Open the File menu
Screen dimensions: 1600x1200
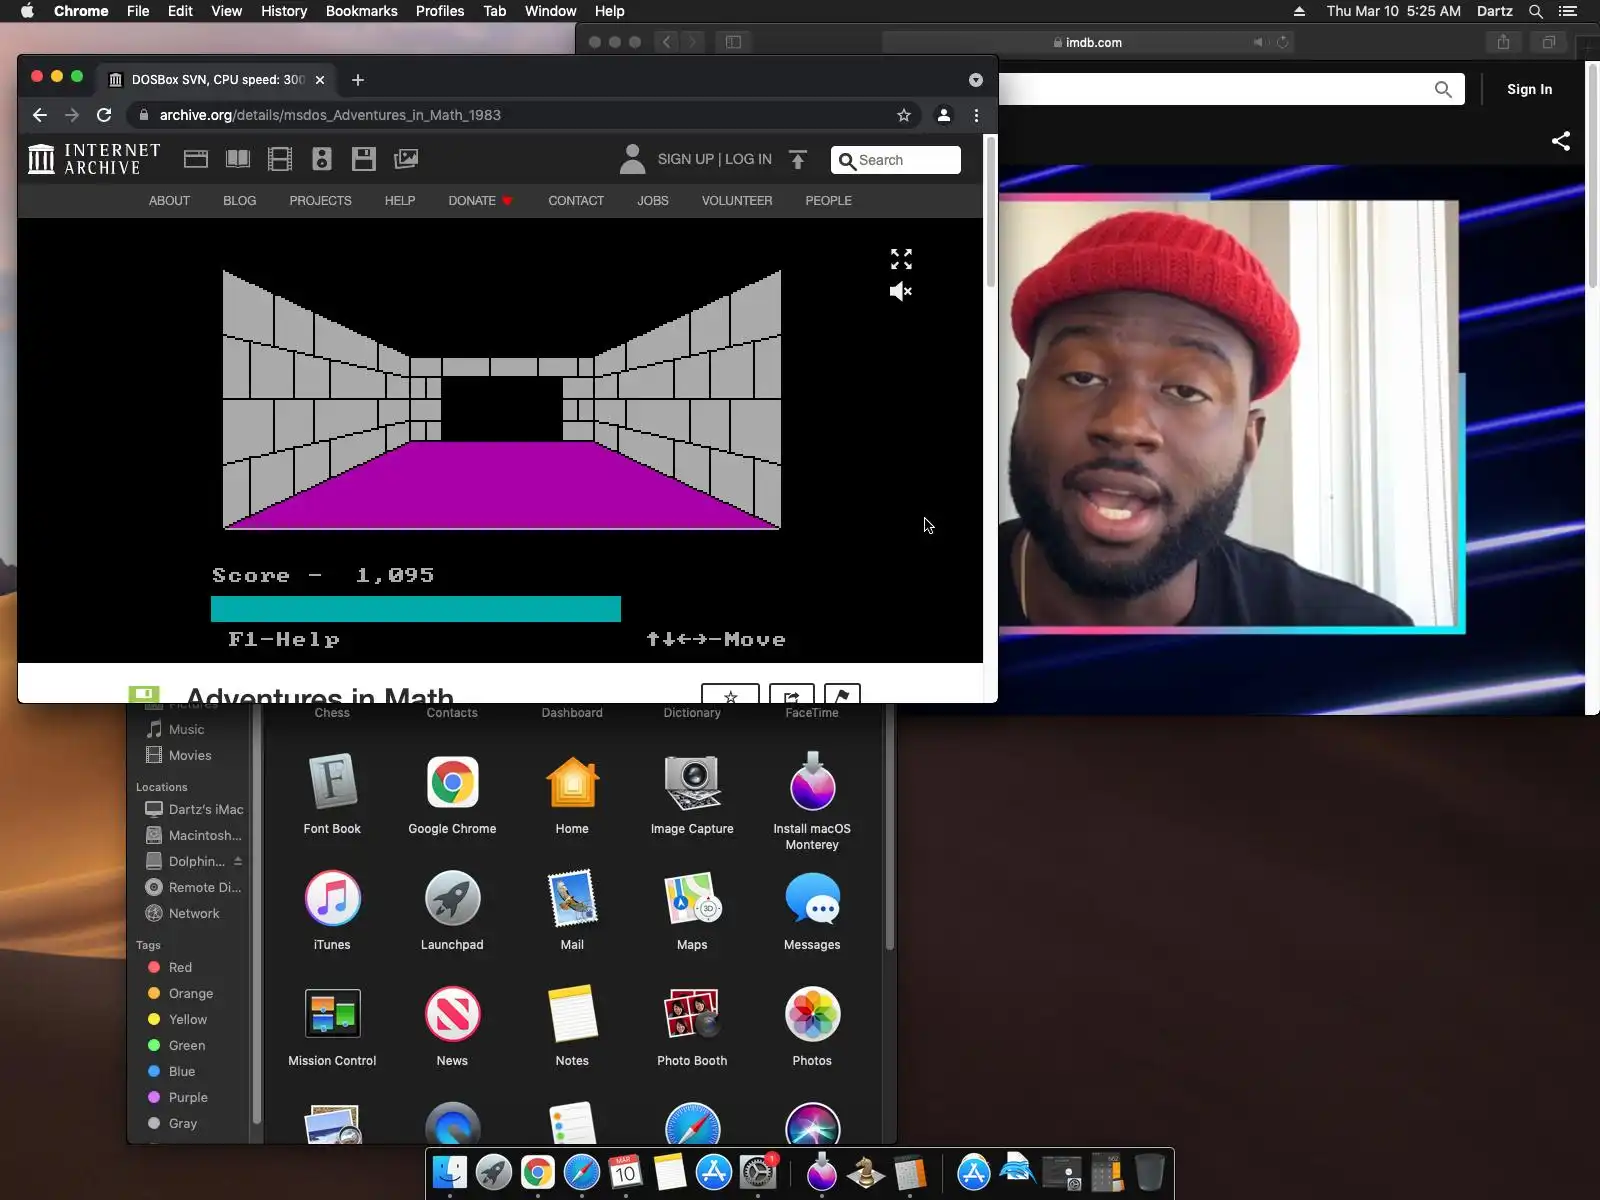pos(138,11)
